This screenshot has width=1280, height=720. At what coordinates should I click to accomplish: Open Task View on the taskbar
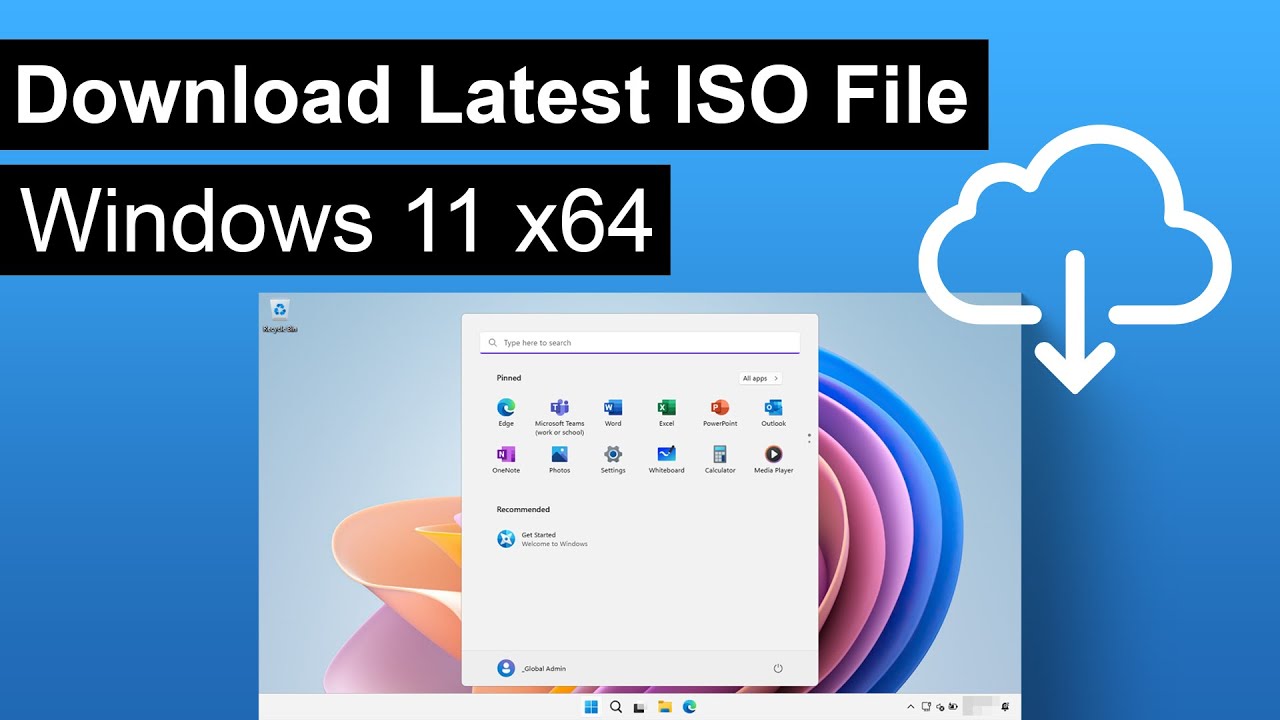tap(640, 707)
